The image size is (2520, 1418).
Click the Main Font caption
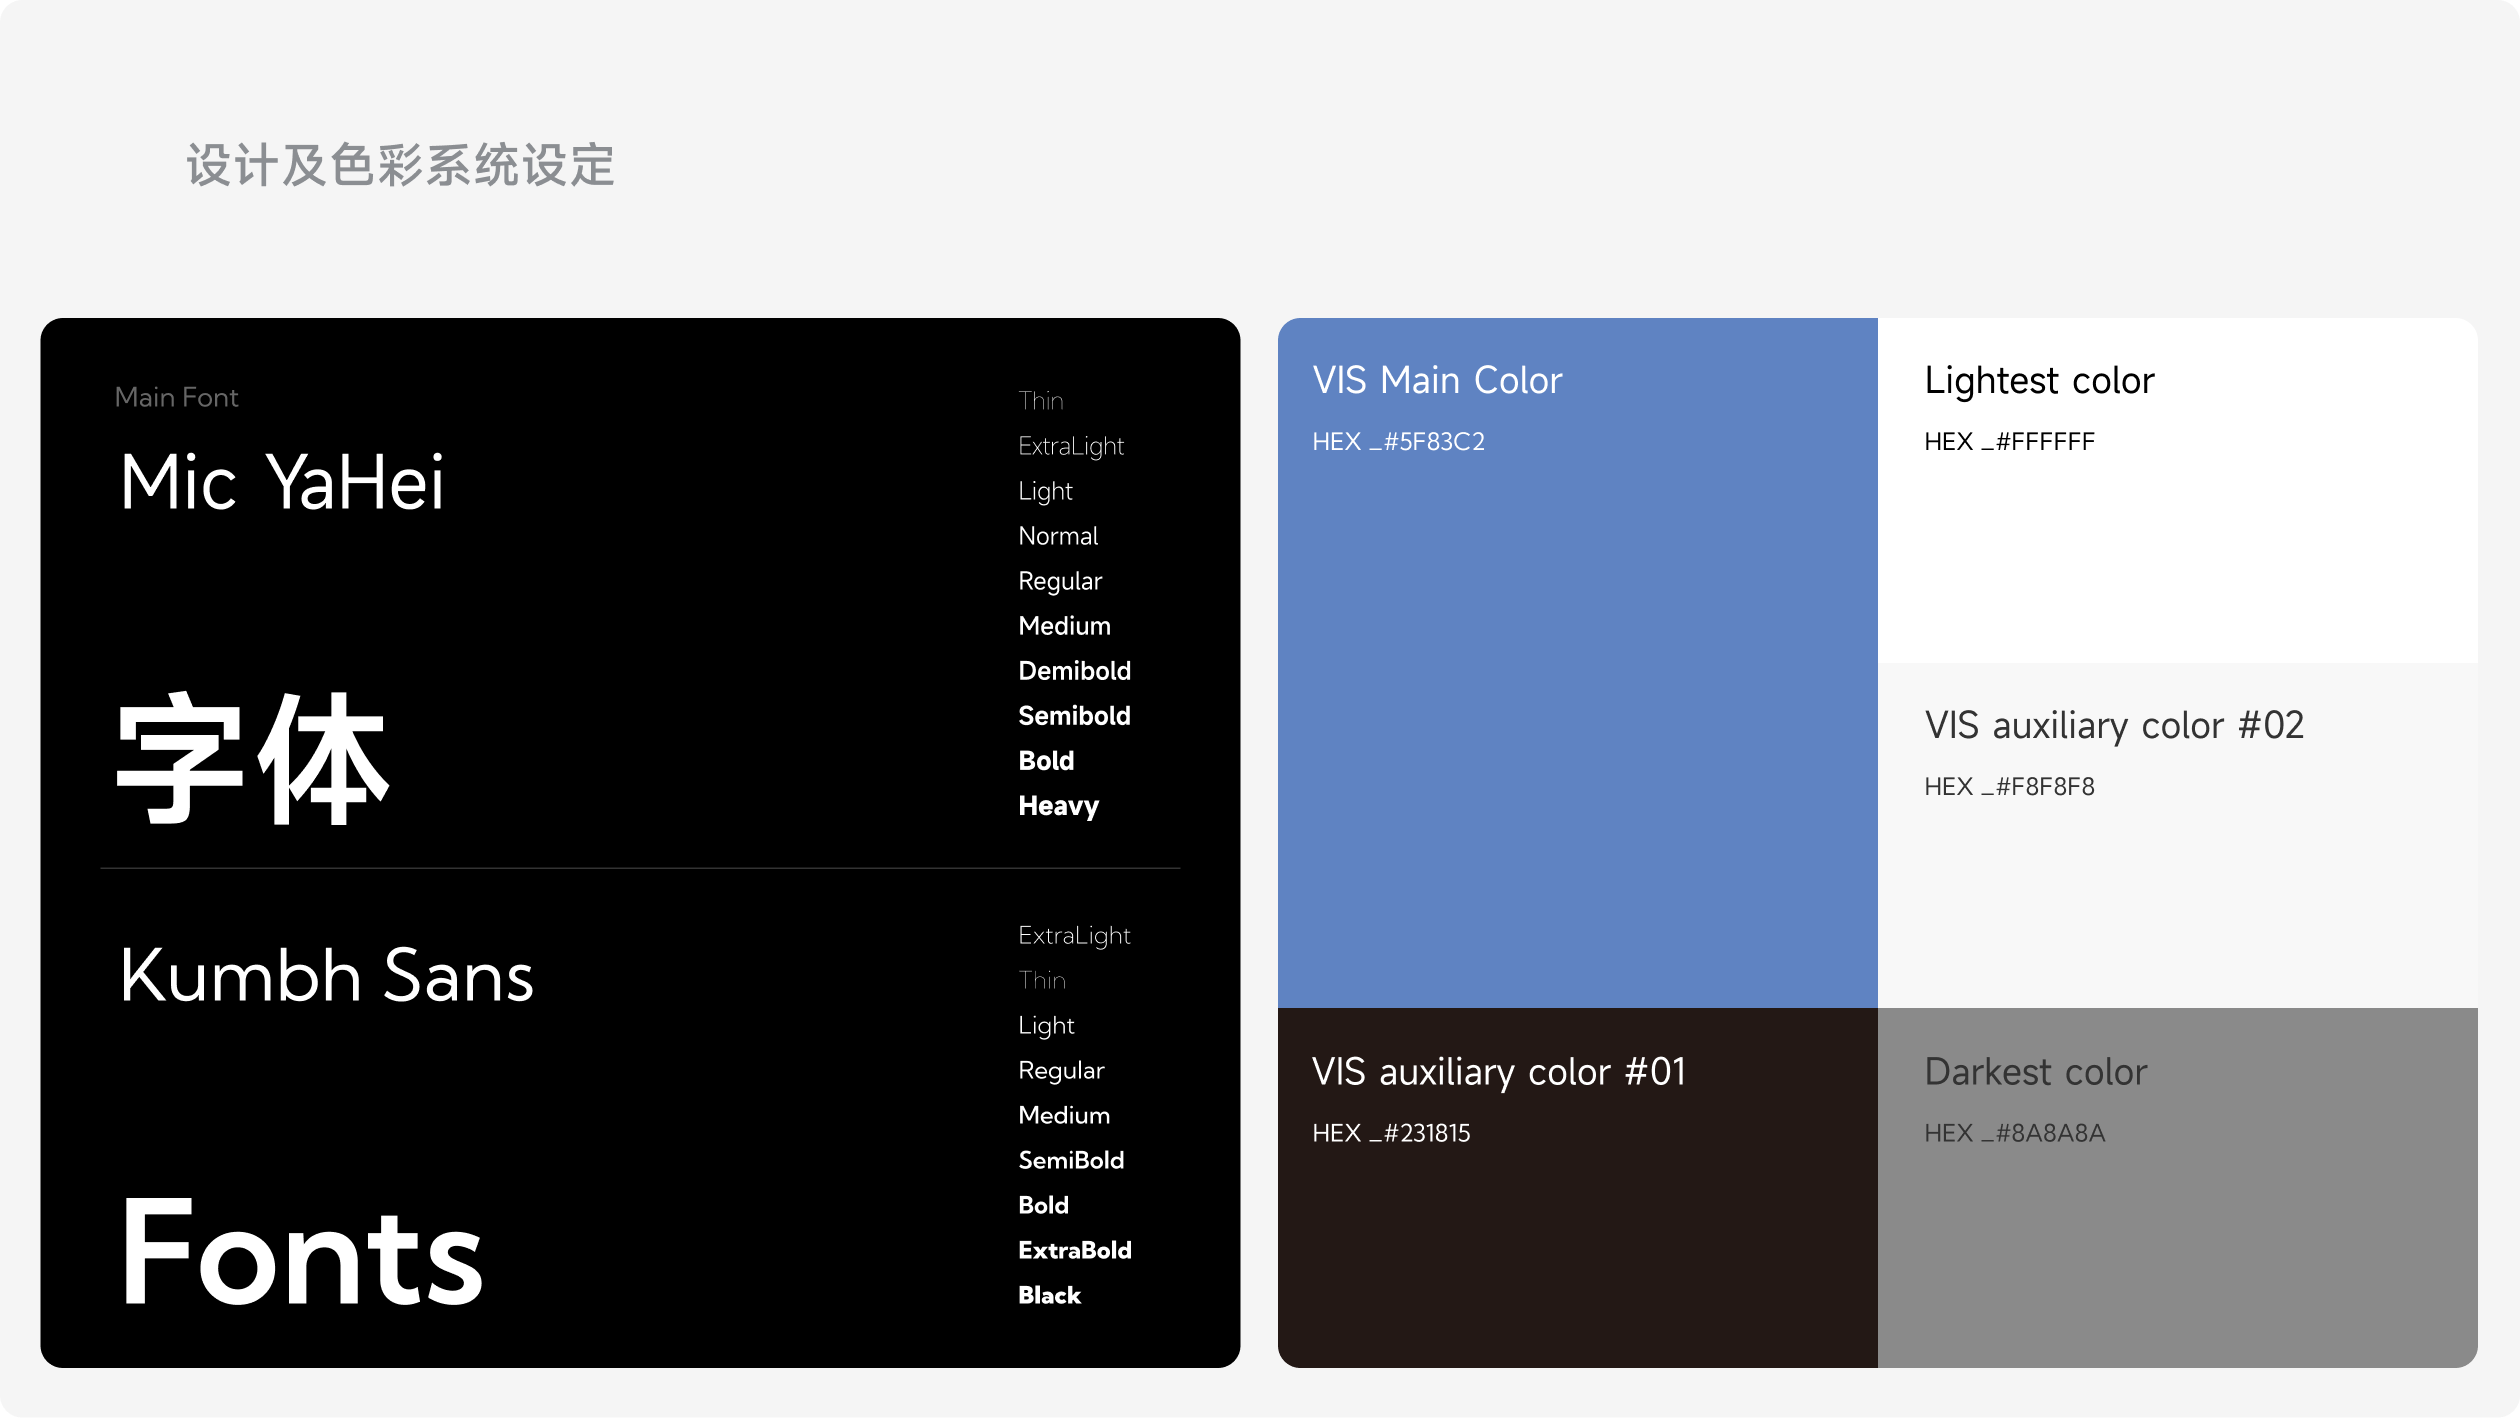[176, 397]
